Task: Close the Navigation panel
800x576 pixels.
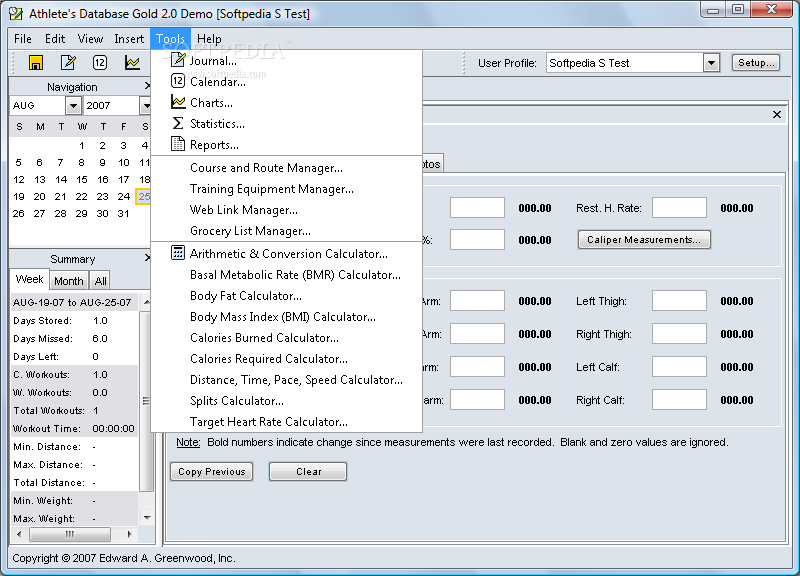Action: [x=147, y=86]
